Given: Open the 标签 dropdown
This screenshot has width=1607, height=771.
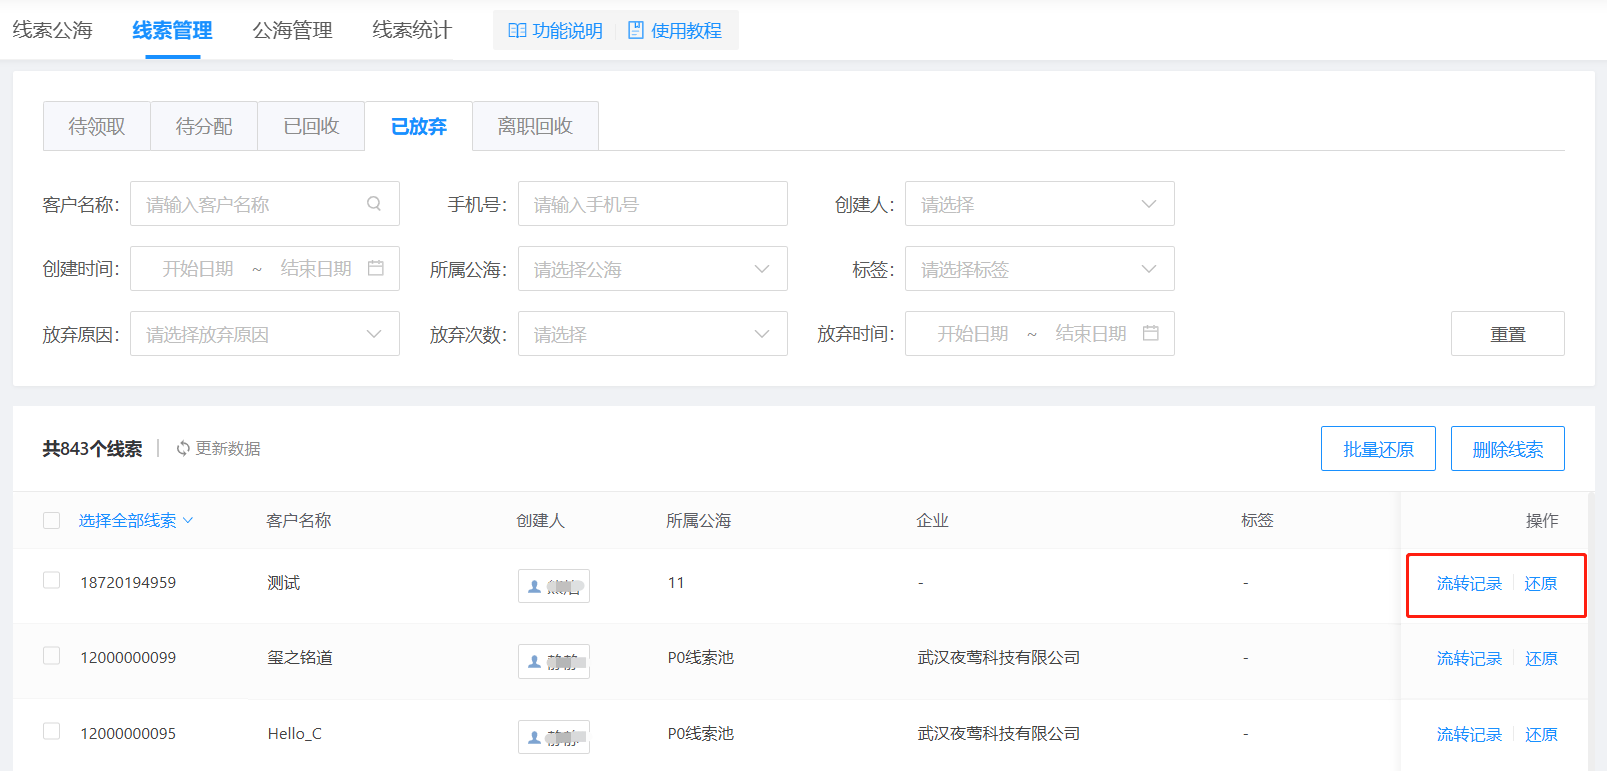Looking at the screenshot, I should pyautogui.click(x=1040, y=269).
